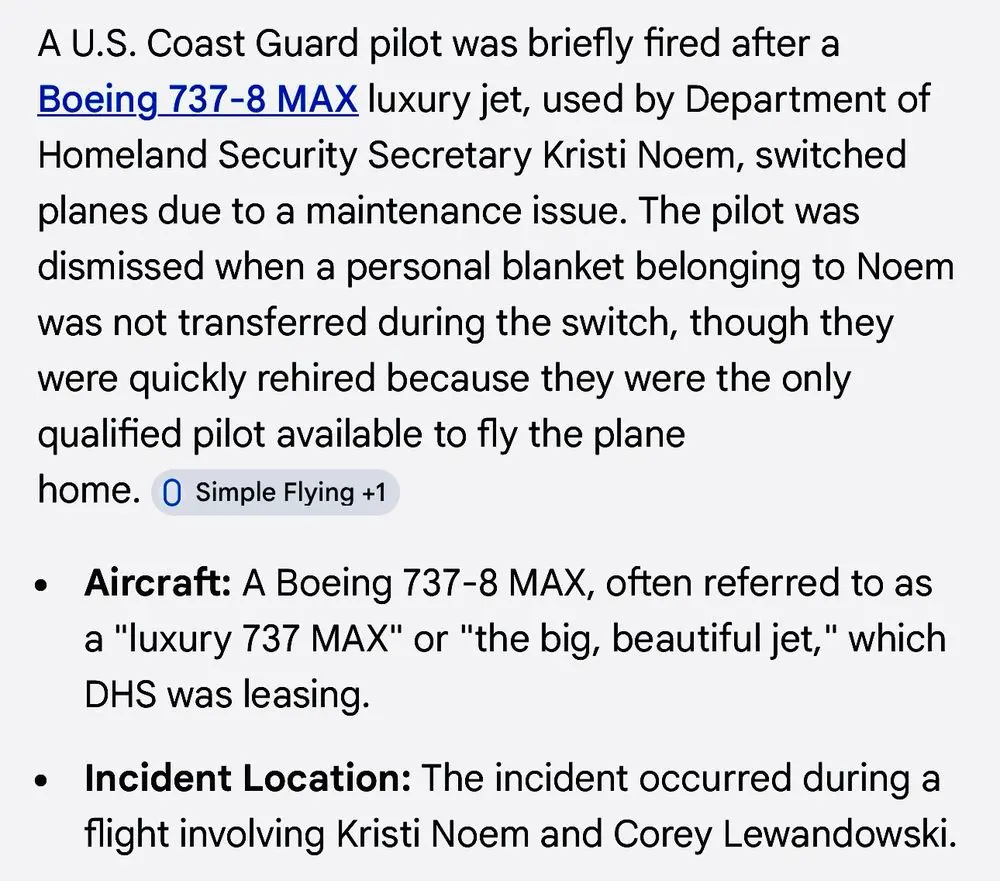The image size is (1000, 881).
Task: Click the bullet dot beside Incident Location
Action: point(42,782)
